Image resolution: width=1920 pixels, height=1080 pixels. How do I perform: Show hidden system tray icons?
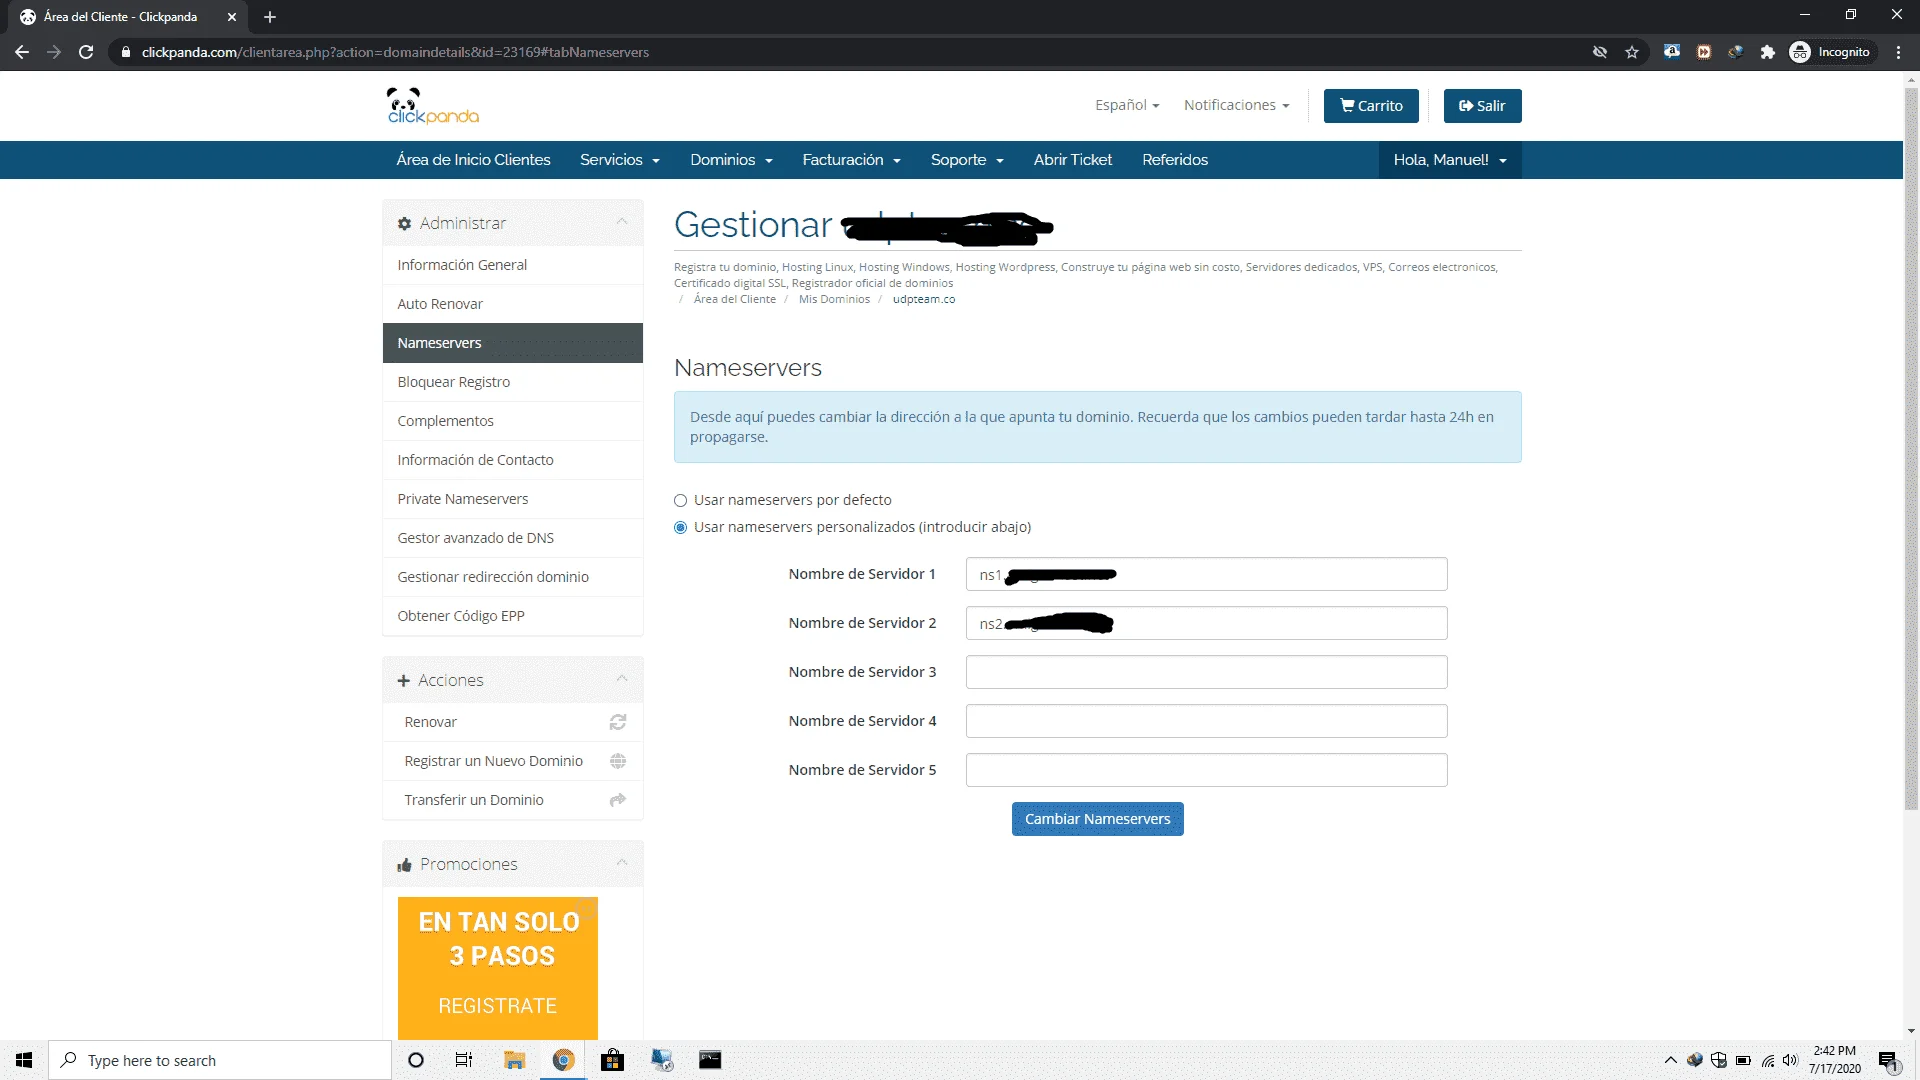coord(1670,1060)
